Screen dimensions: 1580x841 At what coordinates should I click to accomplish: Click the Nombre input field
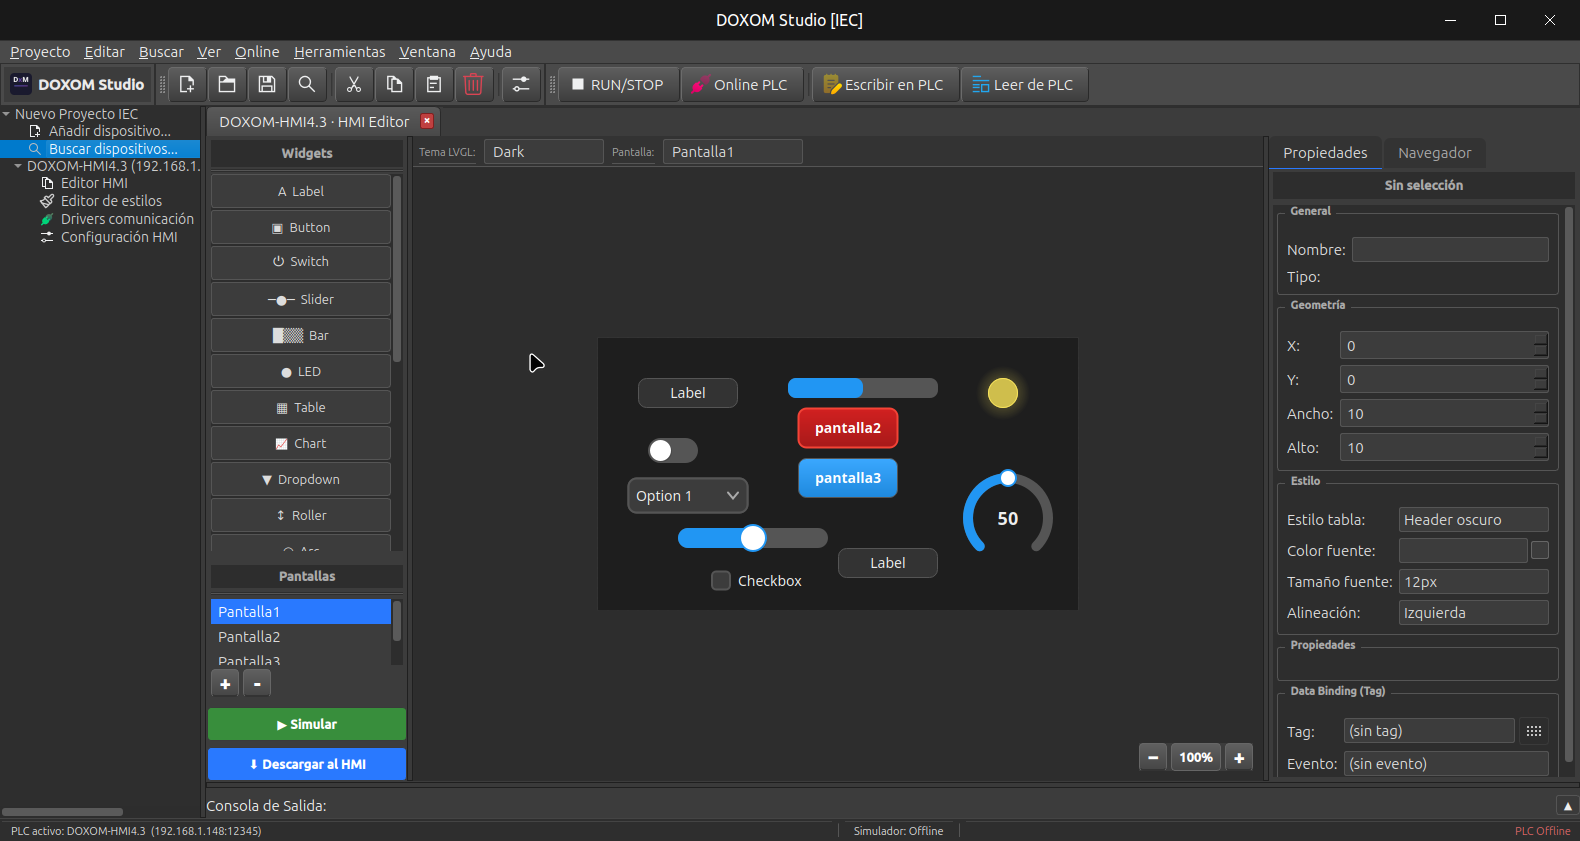click(1450, 250)
